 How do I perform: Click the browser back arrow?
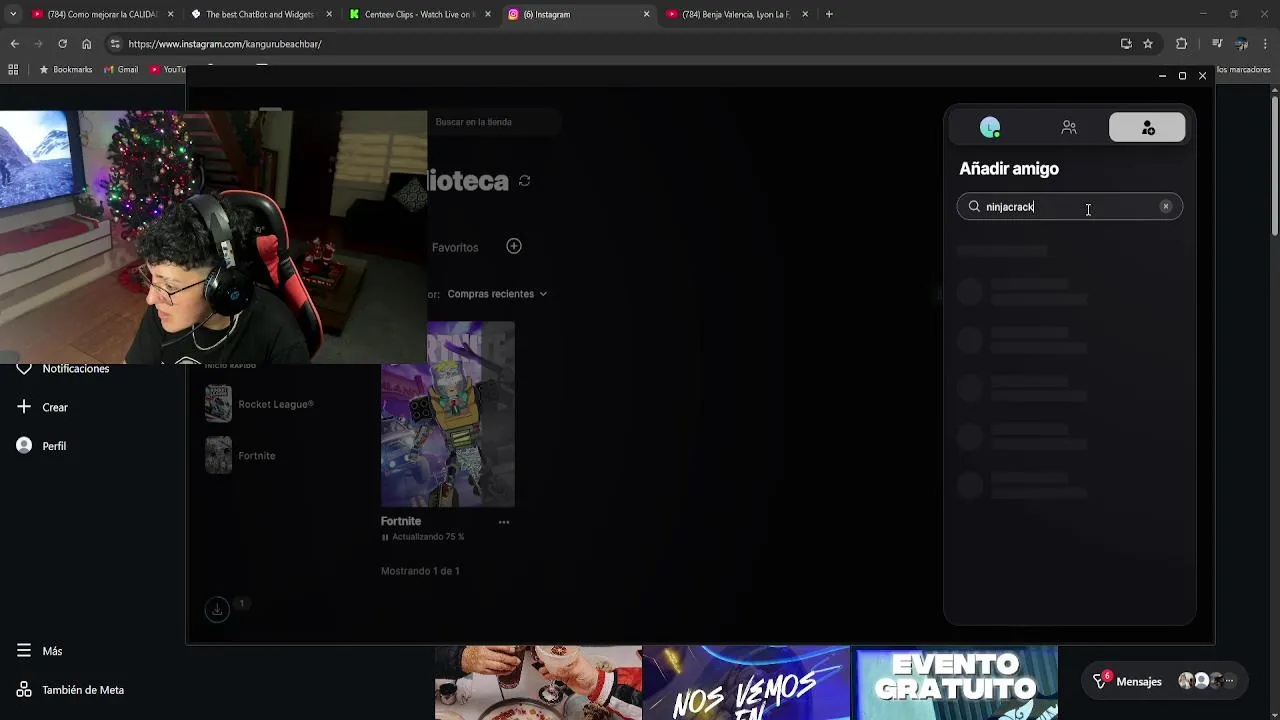coord(14,44)
